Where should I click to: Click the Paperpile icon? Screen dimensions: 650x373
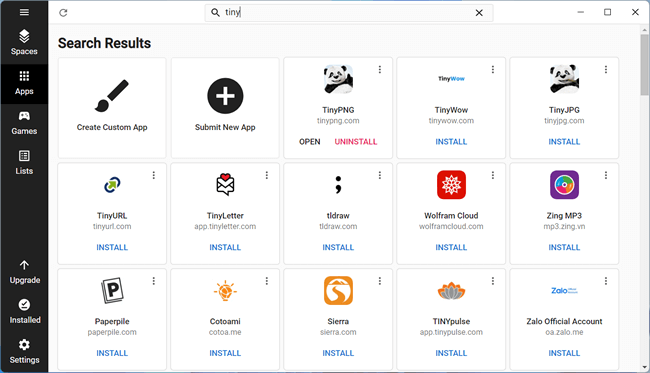click(x=112, y=291)
